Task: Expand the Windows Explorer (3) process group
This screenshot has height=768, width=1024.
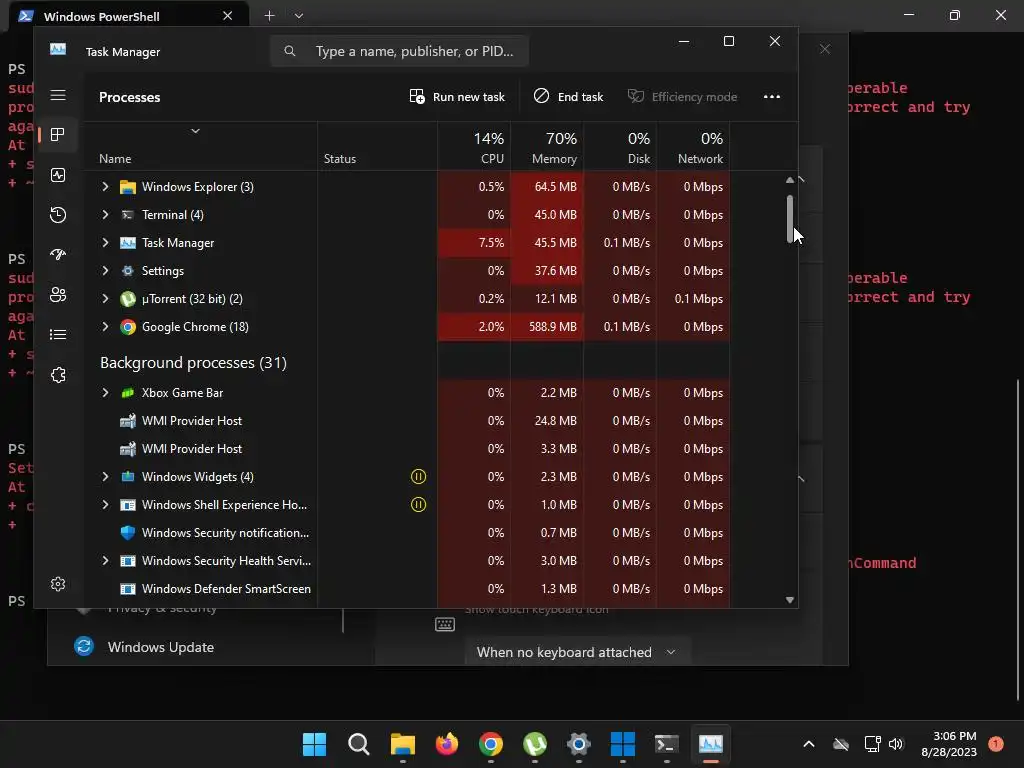Action: 105,187
